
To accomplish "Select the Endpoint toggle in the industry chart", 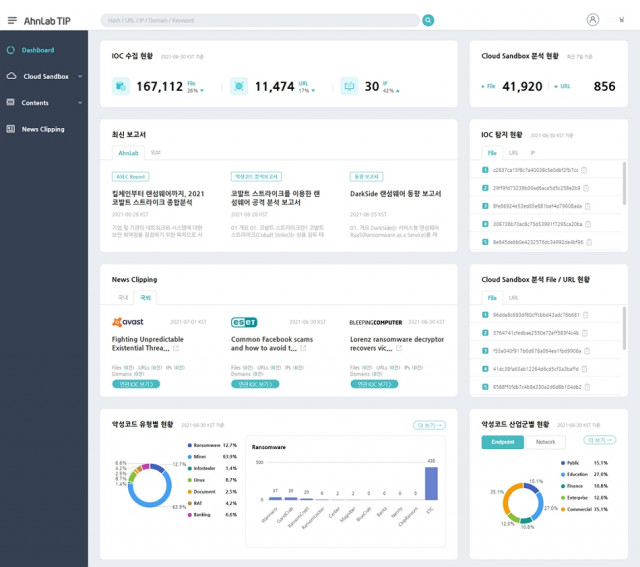I will pyautogui.click(x=502, y=442).
